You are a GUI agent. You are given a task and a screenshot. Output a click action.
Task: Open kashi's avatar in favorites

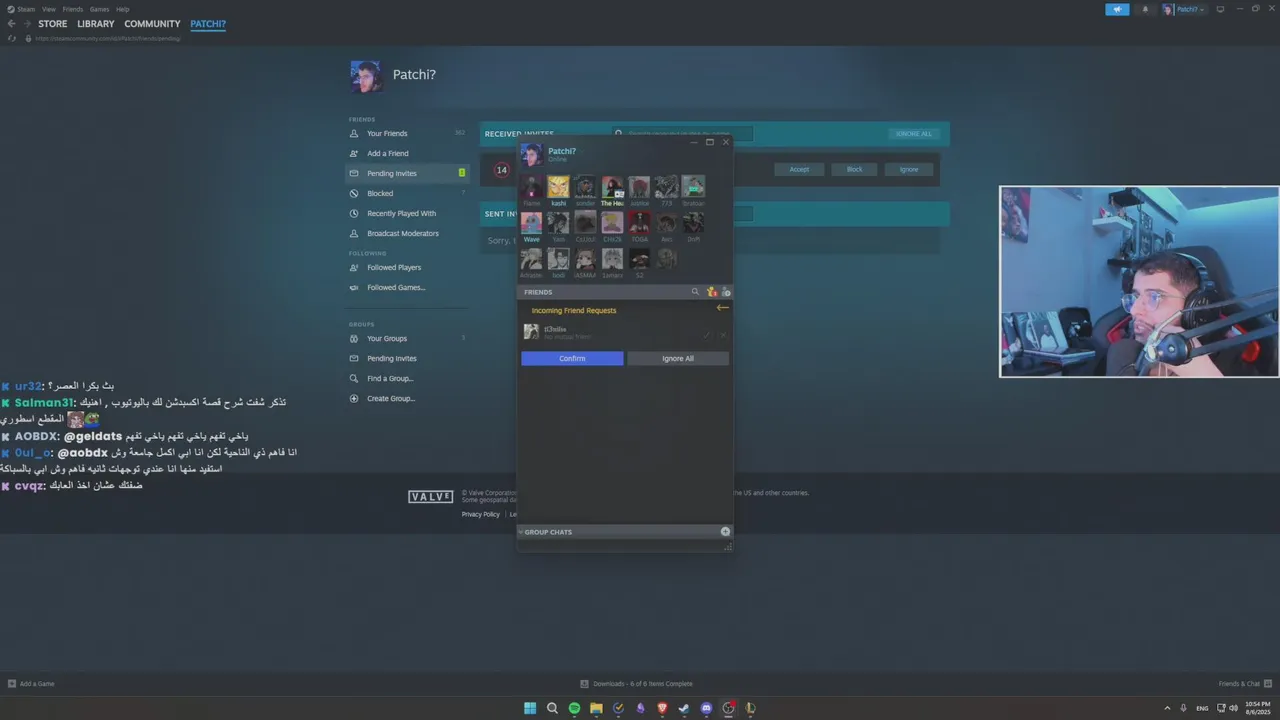[x=558, y=187]
